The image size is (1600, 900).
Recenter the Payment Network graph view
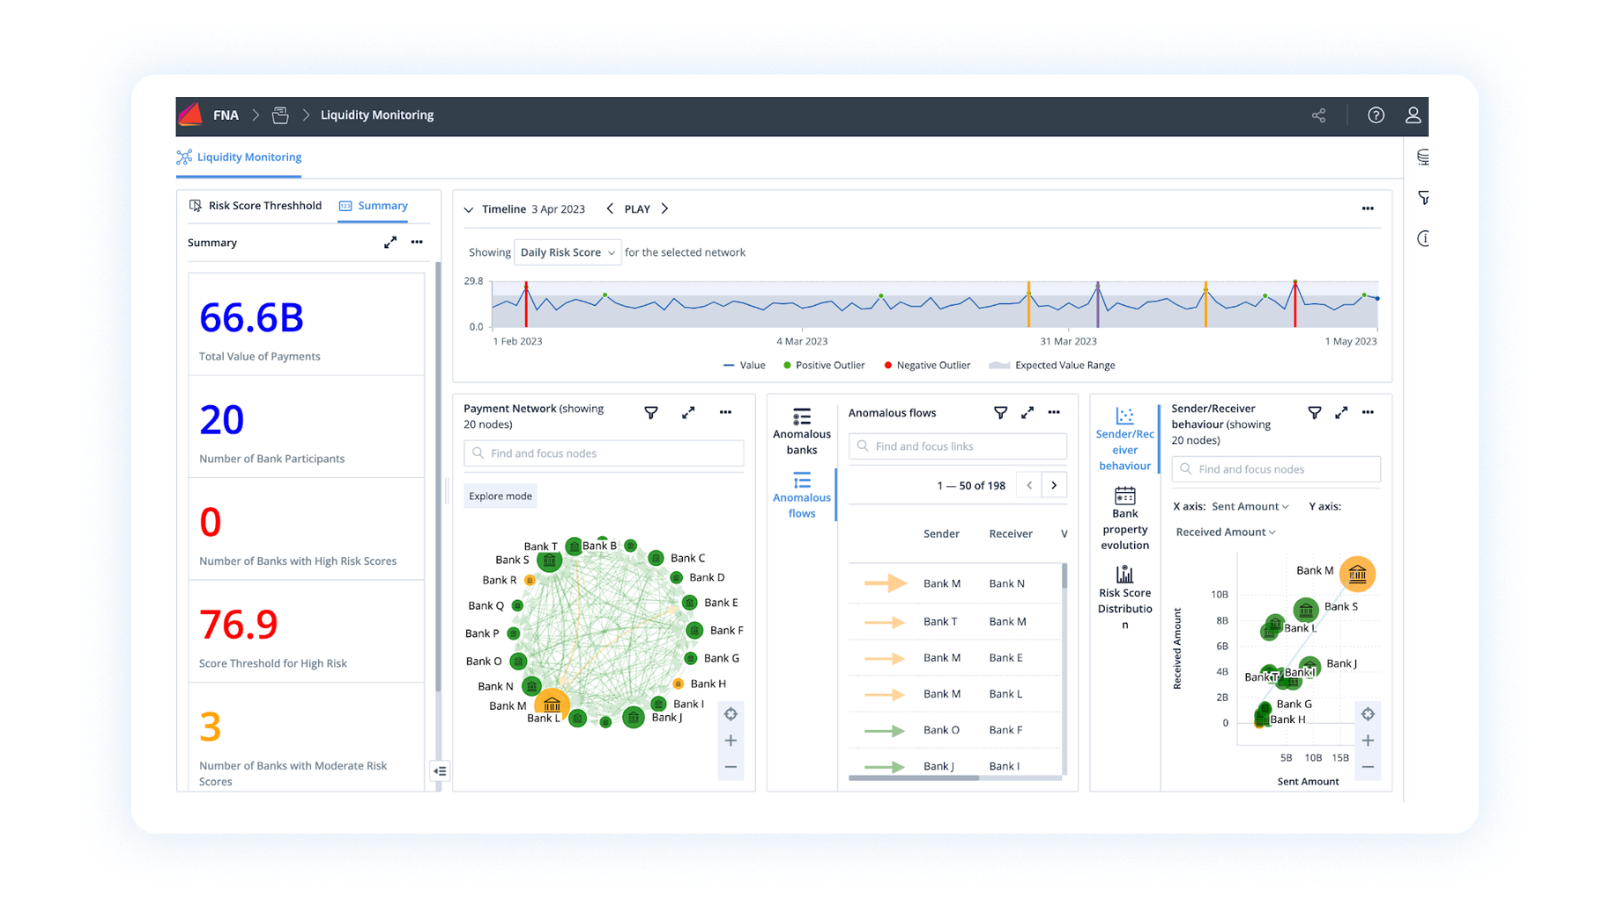click(x=731, y=714)
